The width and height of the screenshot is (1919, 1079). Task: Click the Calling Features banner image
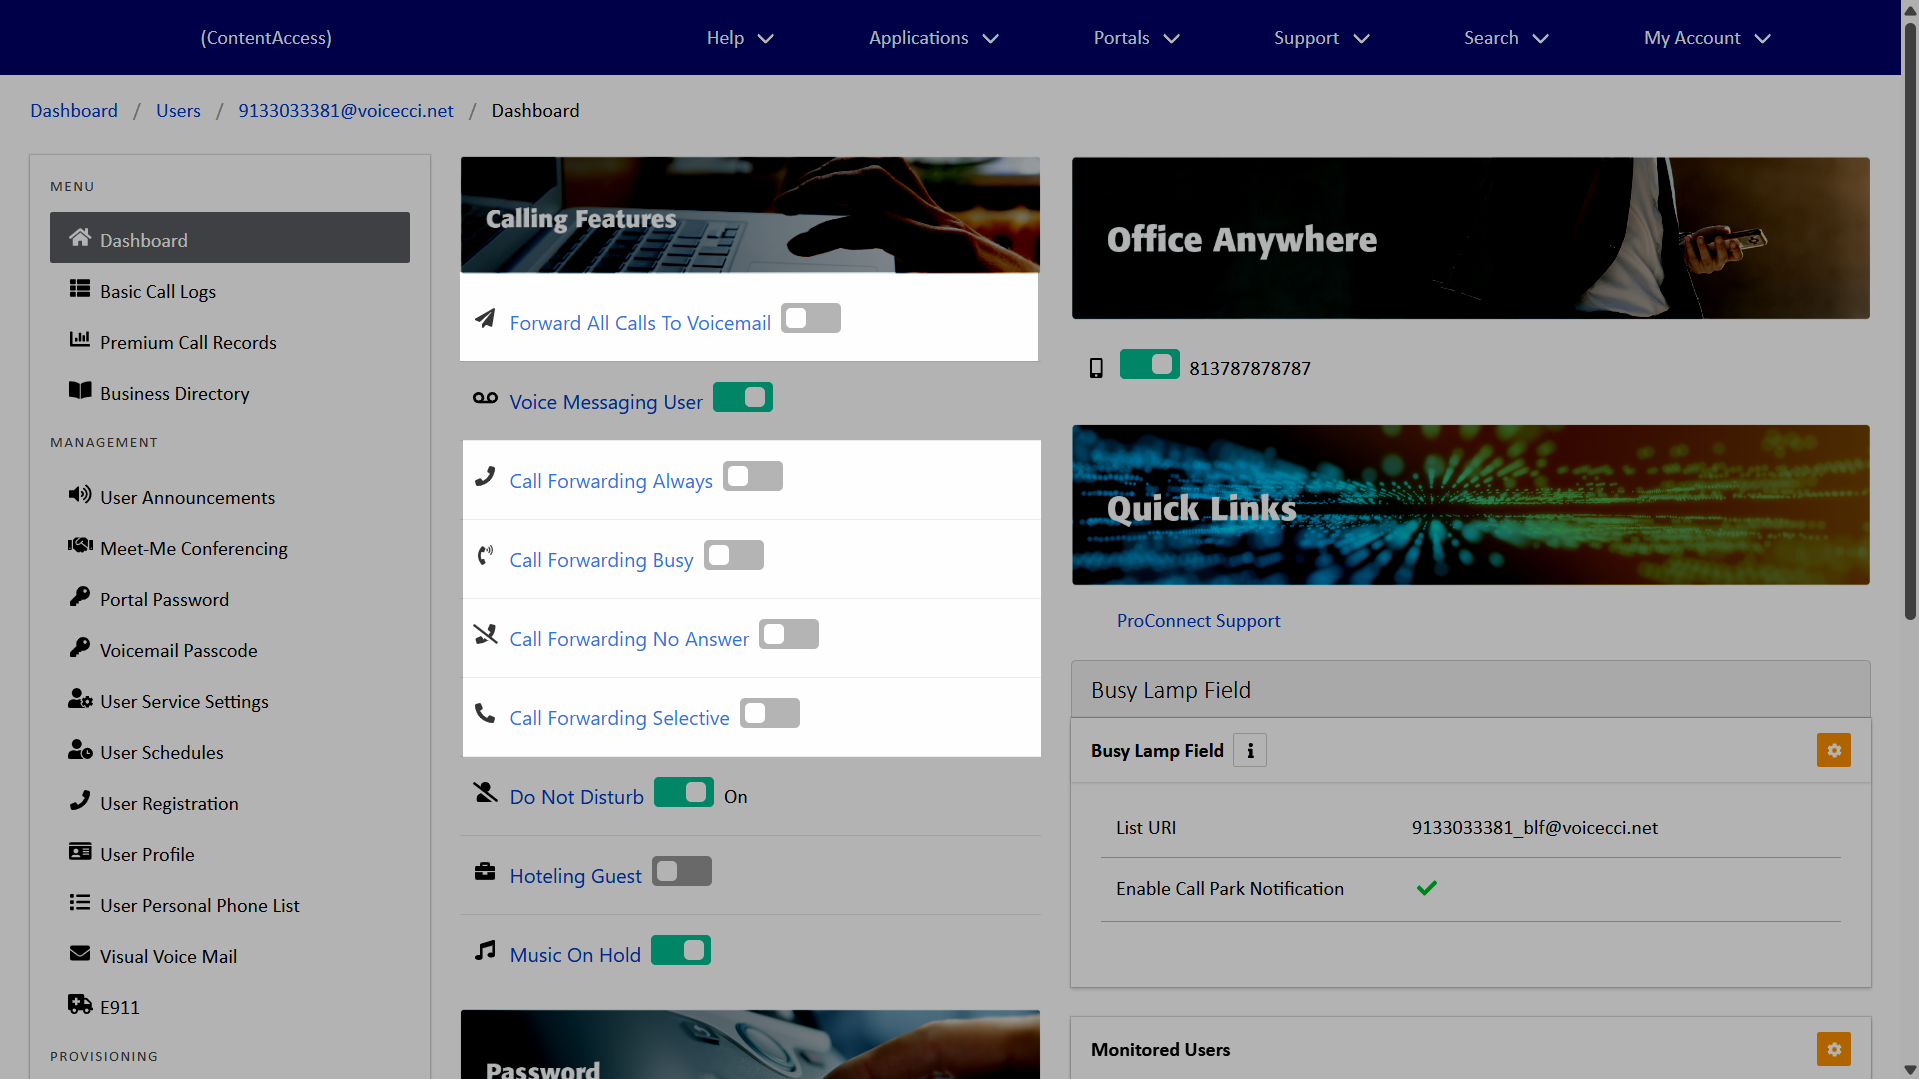pyautogui.click(x=750, y=215)
